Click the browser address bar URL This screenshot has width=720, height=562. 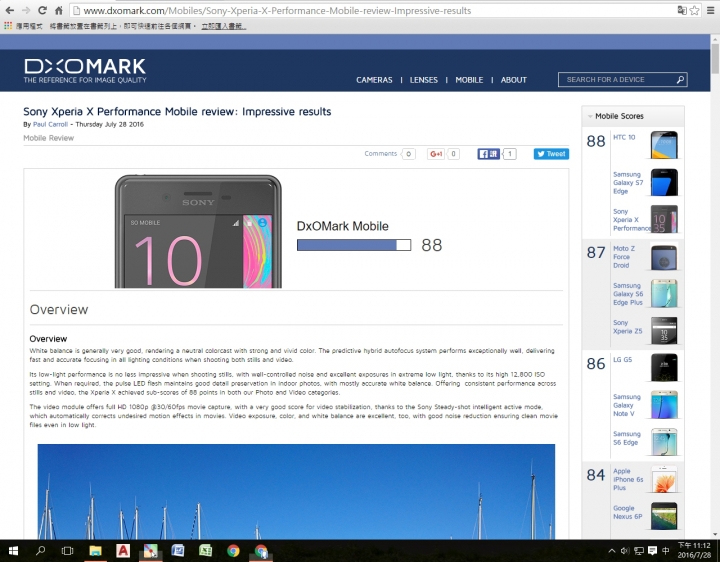pos(277,11)
